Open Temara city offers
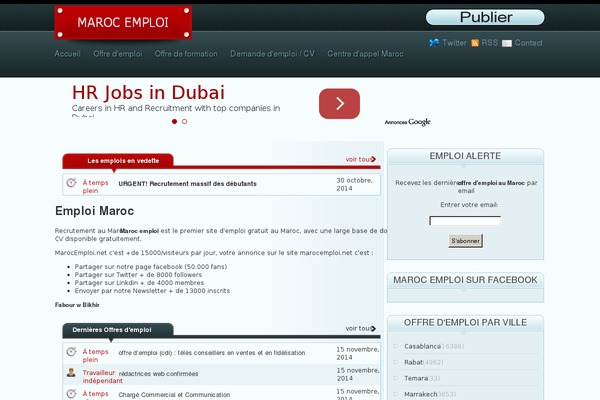 click(x=416, y=378)
